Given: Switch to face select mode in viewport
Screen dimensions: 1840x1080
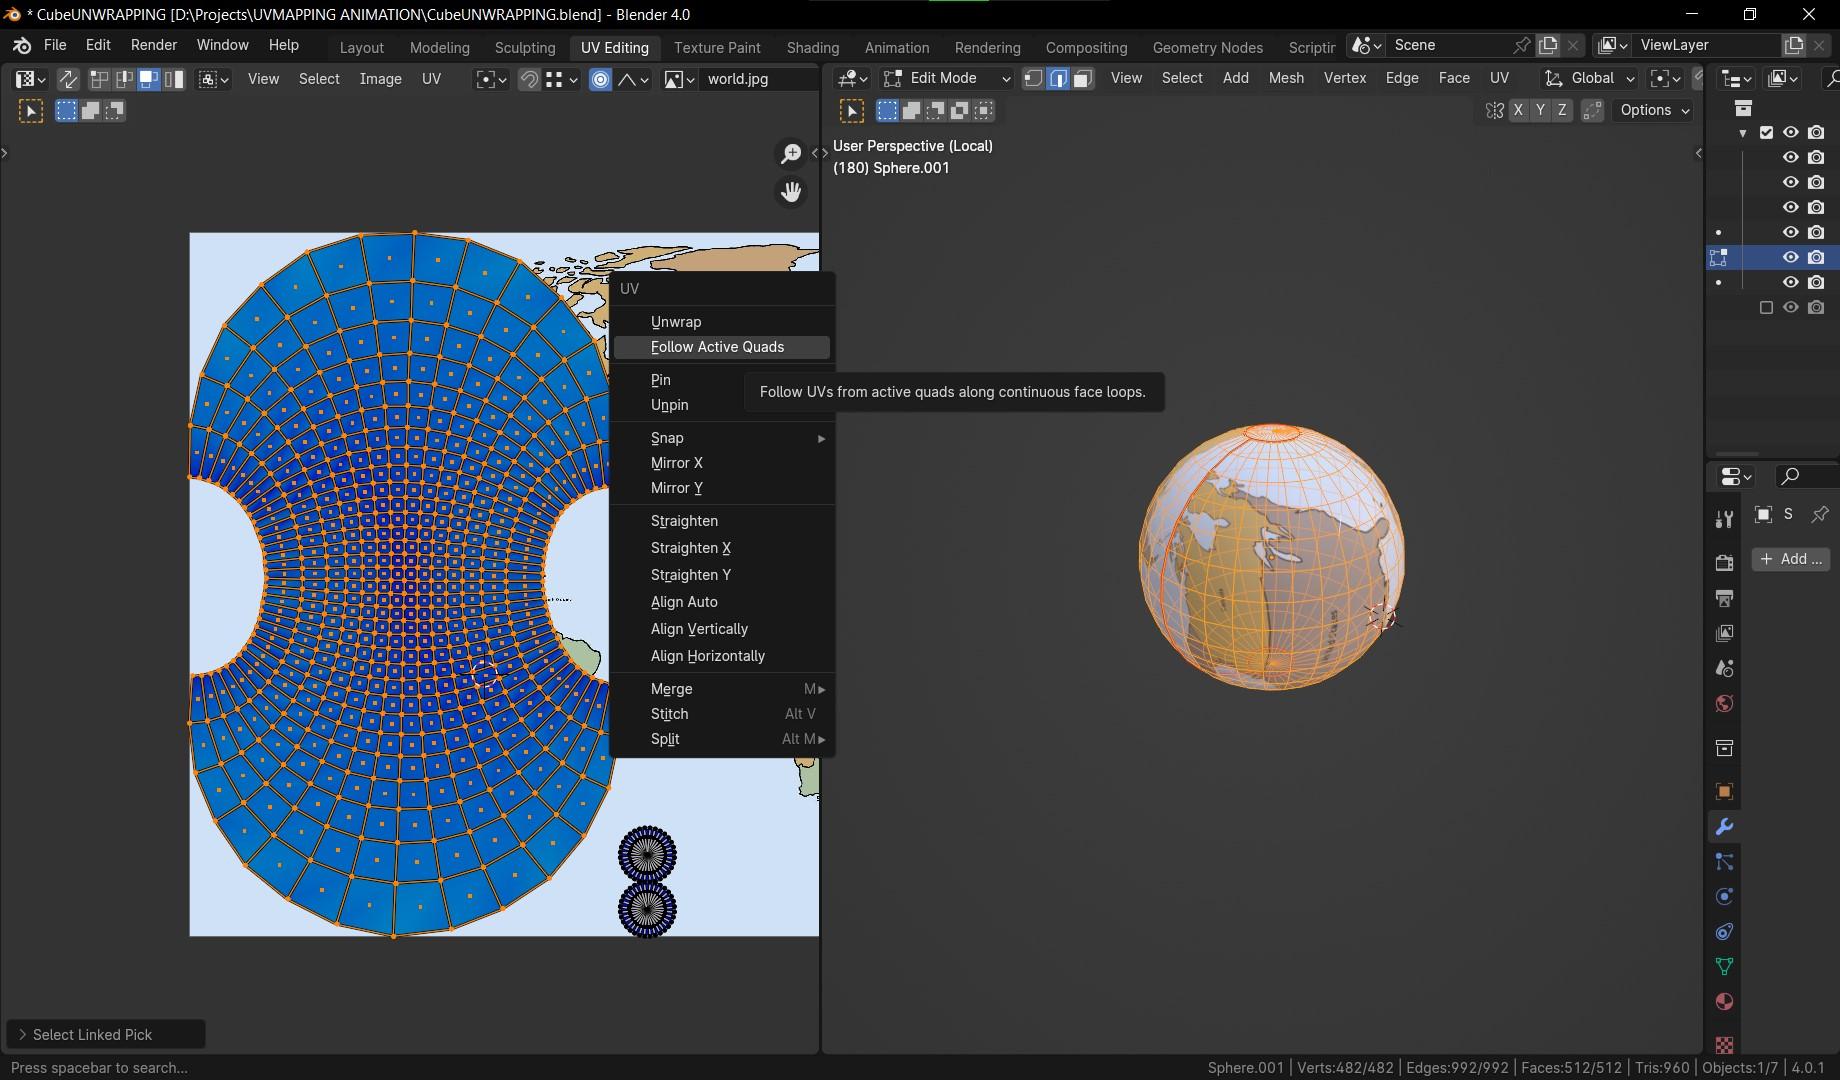Looking at the screenshot, I should [1082, 78].
